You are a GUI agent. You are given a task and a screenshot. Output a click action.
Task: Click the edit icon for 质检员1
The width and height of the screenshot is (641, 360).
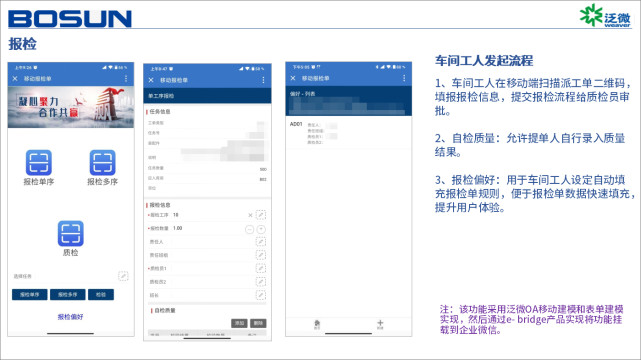tap(261, 268)
